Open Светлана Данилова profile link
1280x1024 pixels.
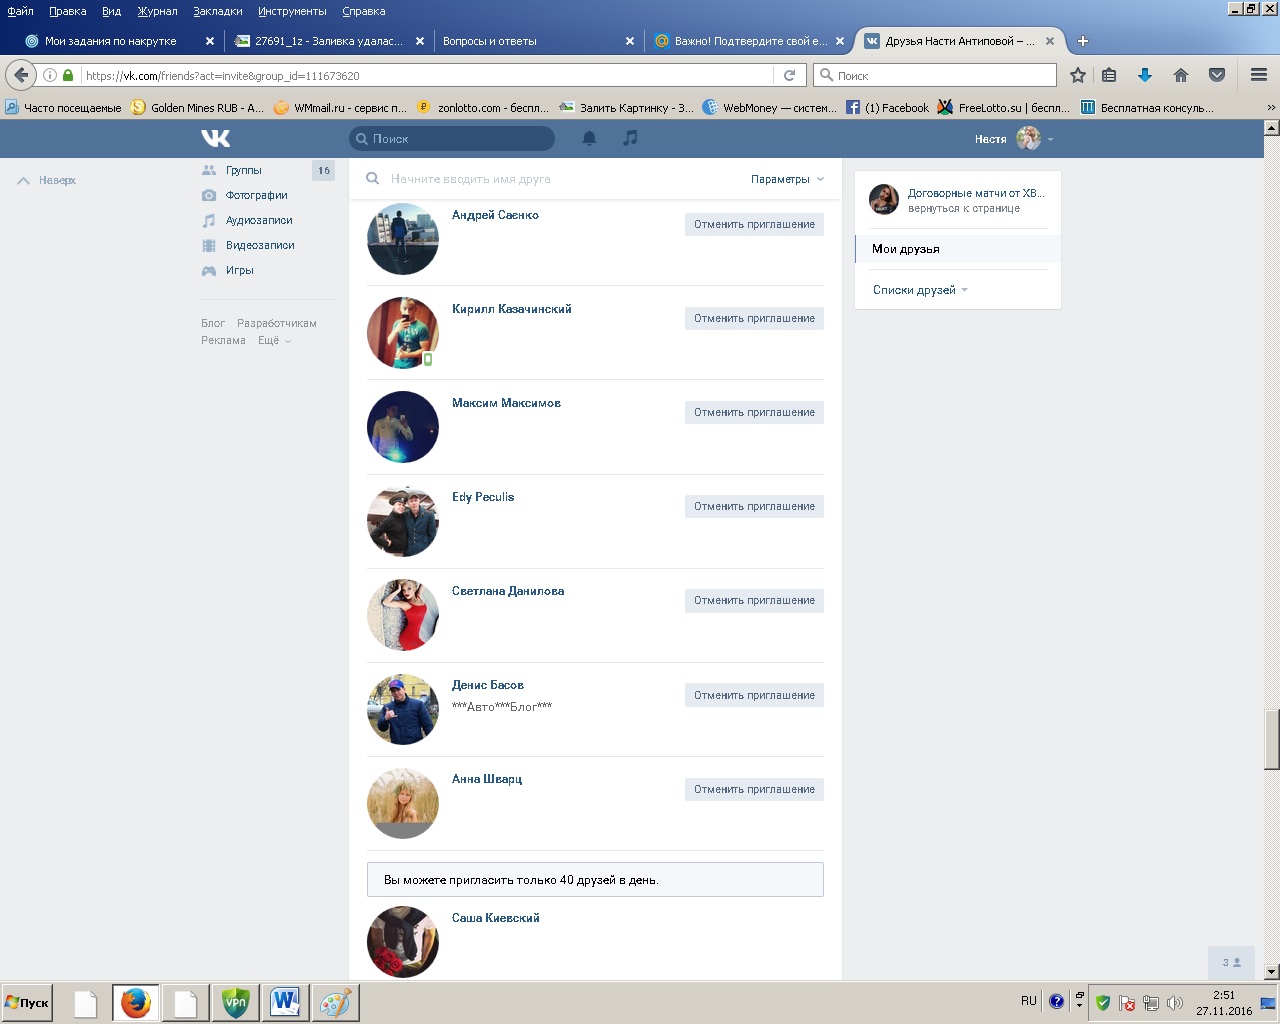coord(508,591)
